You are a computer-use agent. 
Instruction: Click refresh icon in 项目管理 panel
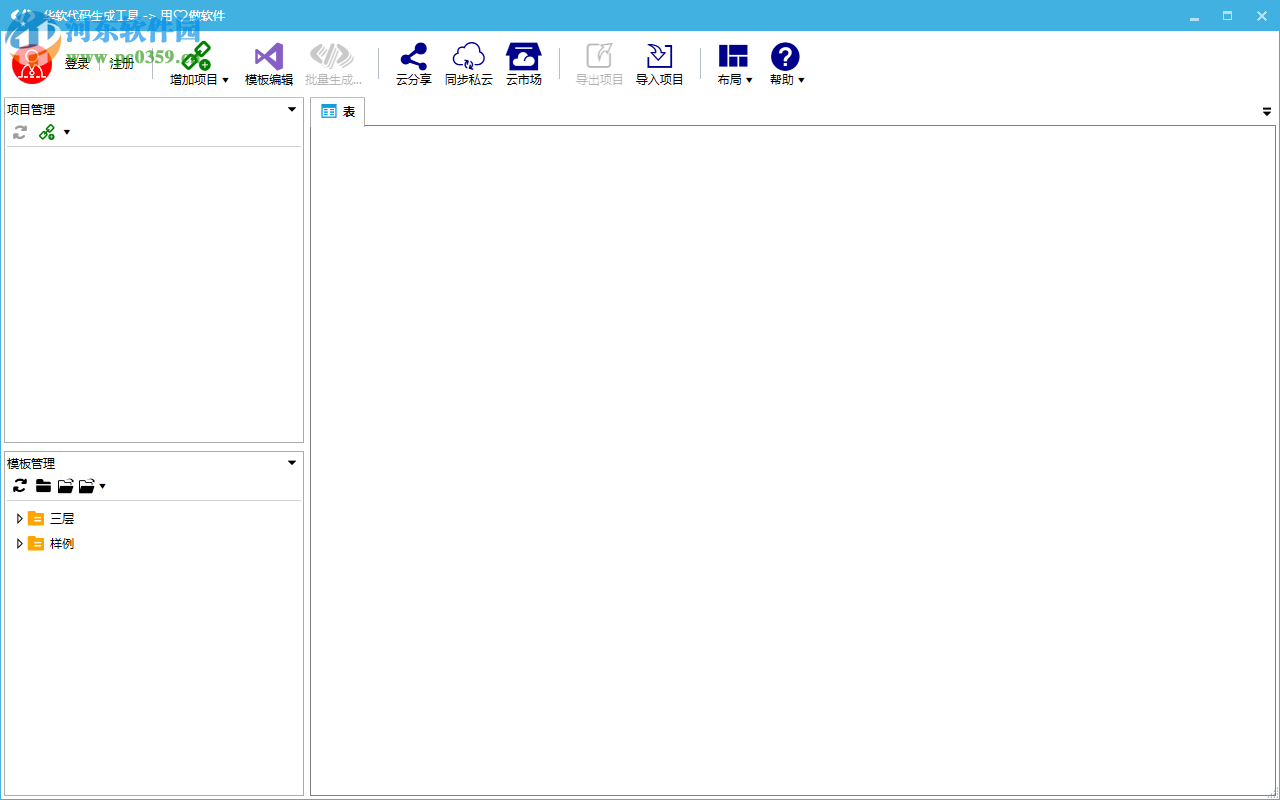[20, 132]
